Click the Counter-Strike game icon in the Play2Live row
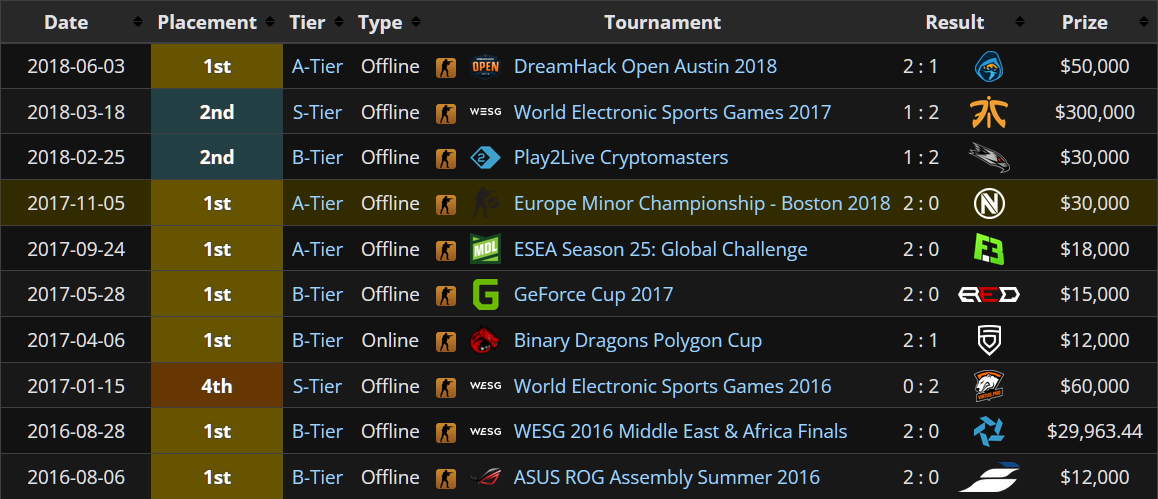This screenshot has height=499, width=1158. pos(445,158)
